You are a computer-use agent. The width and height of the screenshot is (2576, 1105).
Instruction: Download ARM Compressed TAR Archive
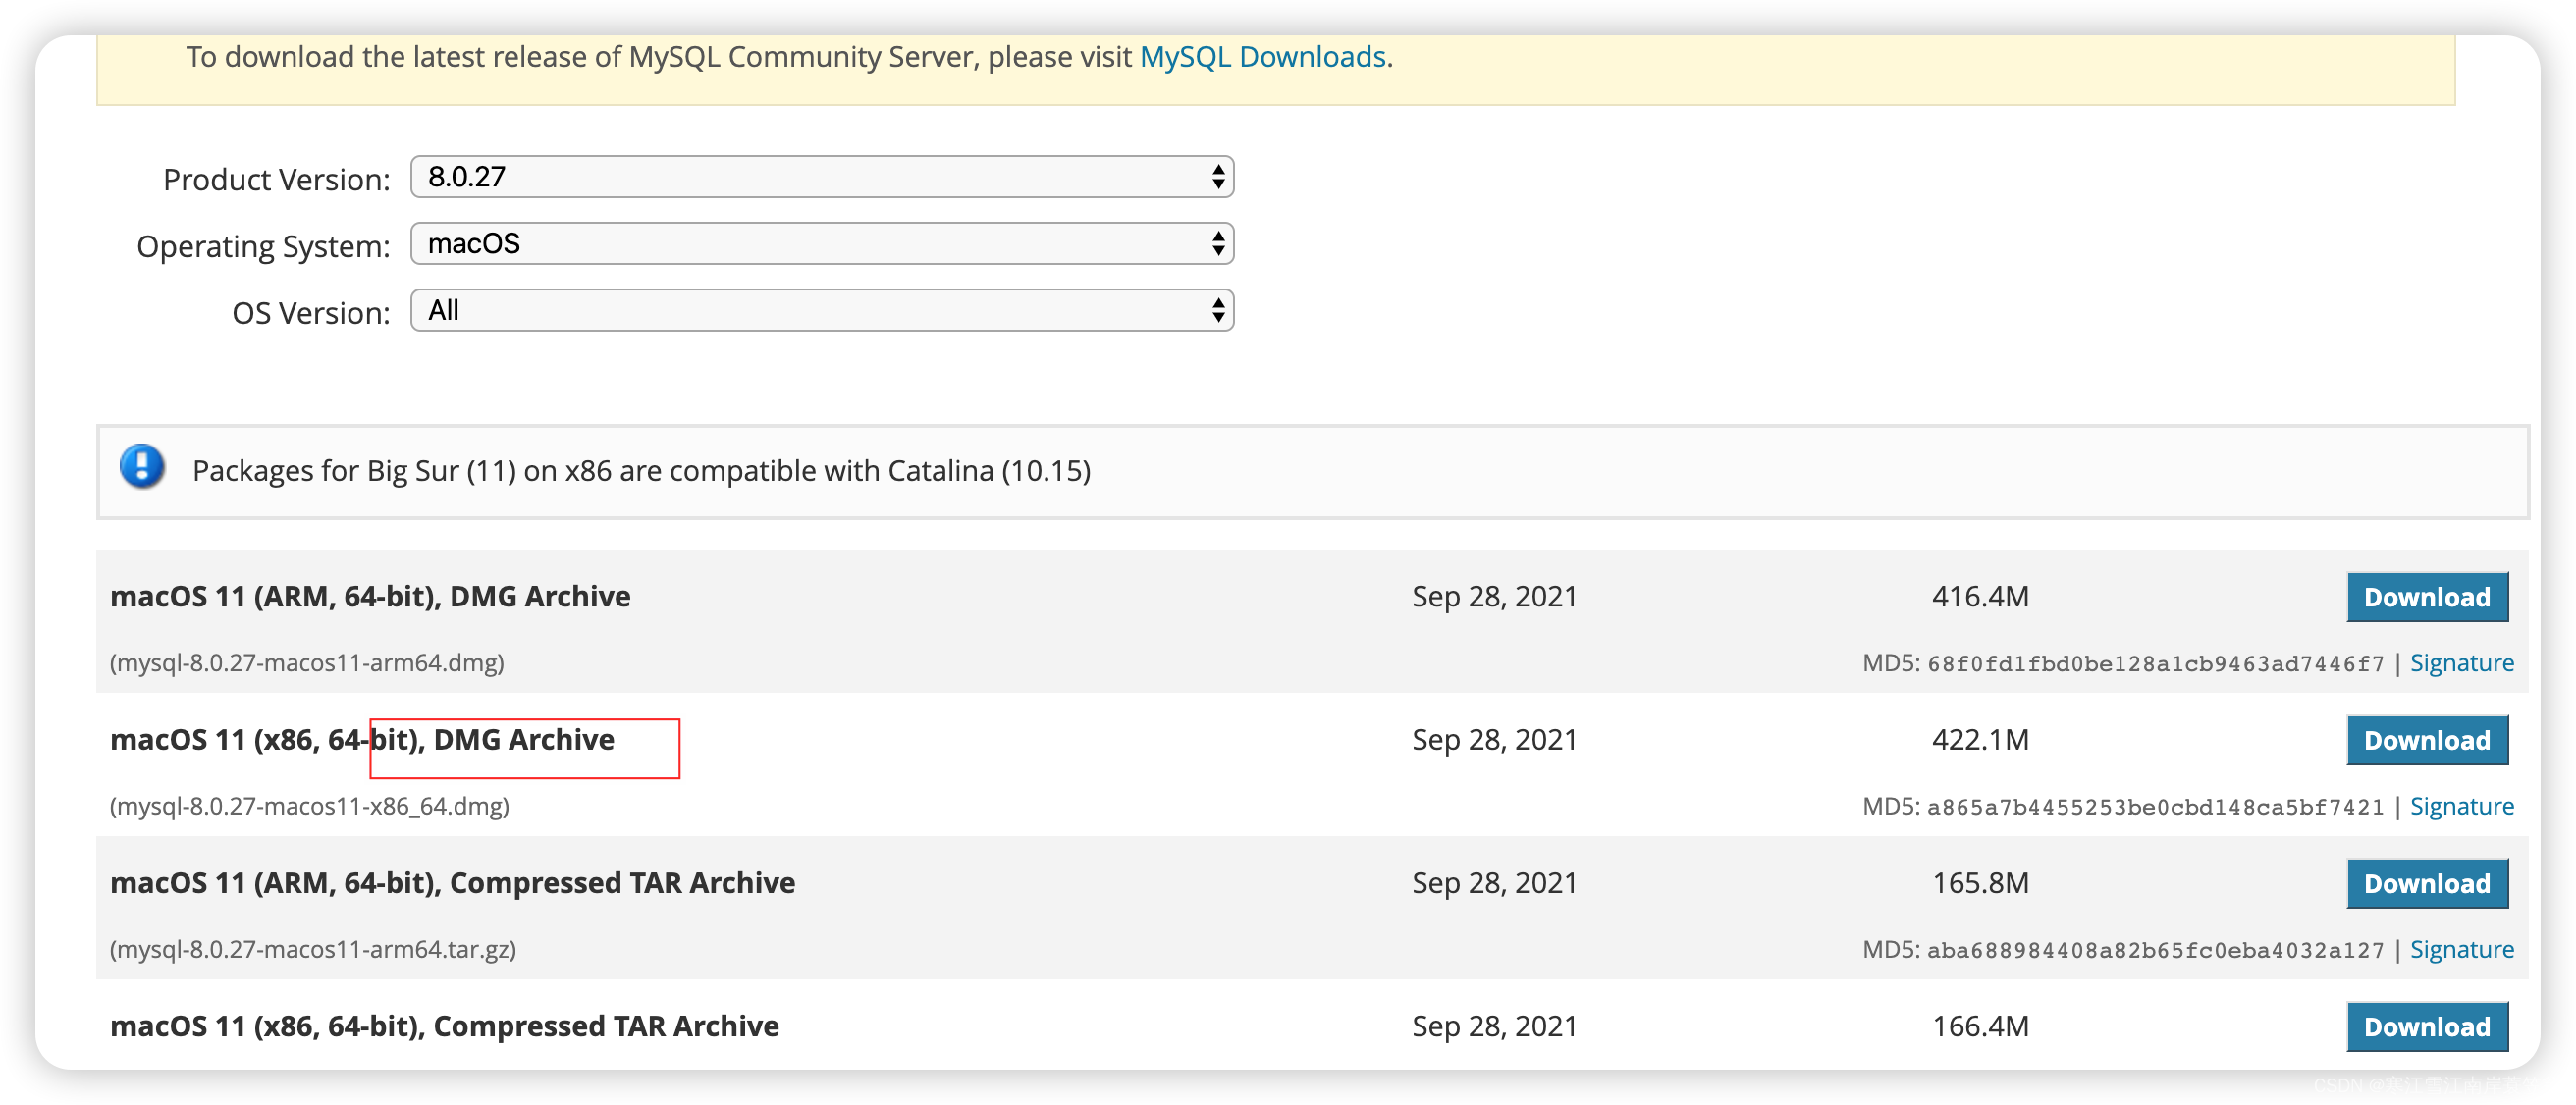[x=2426, y=883]
